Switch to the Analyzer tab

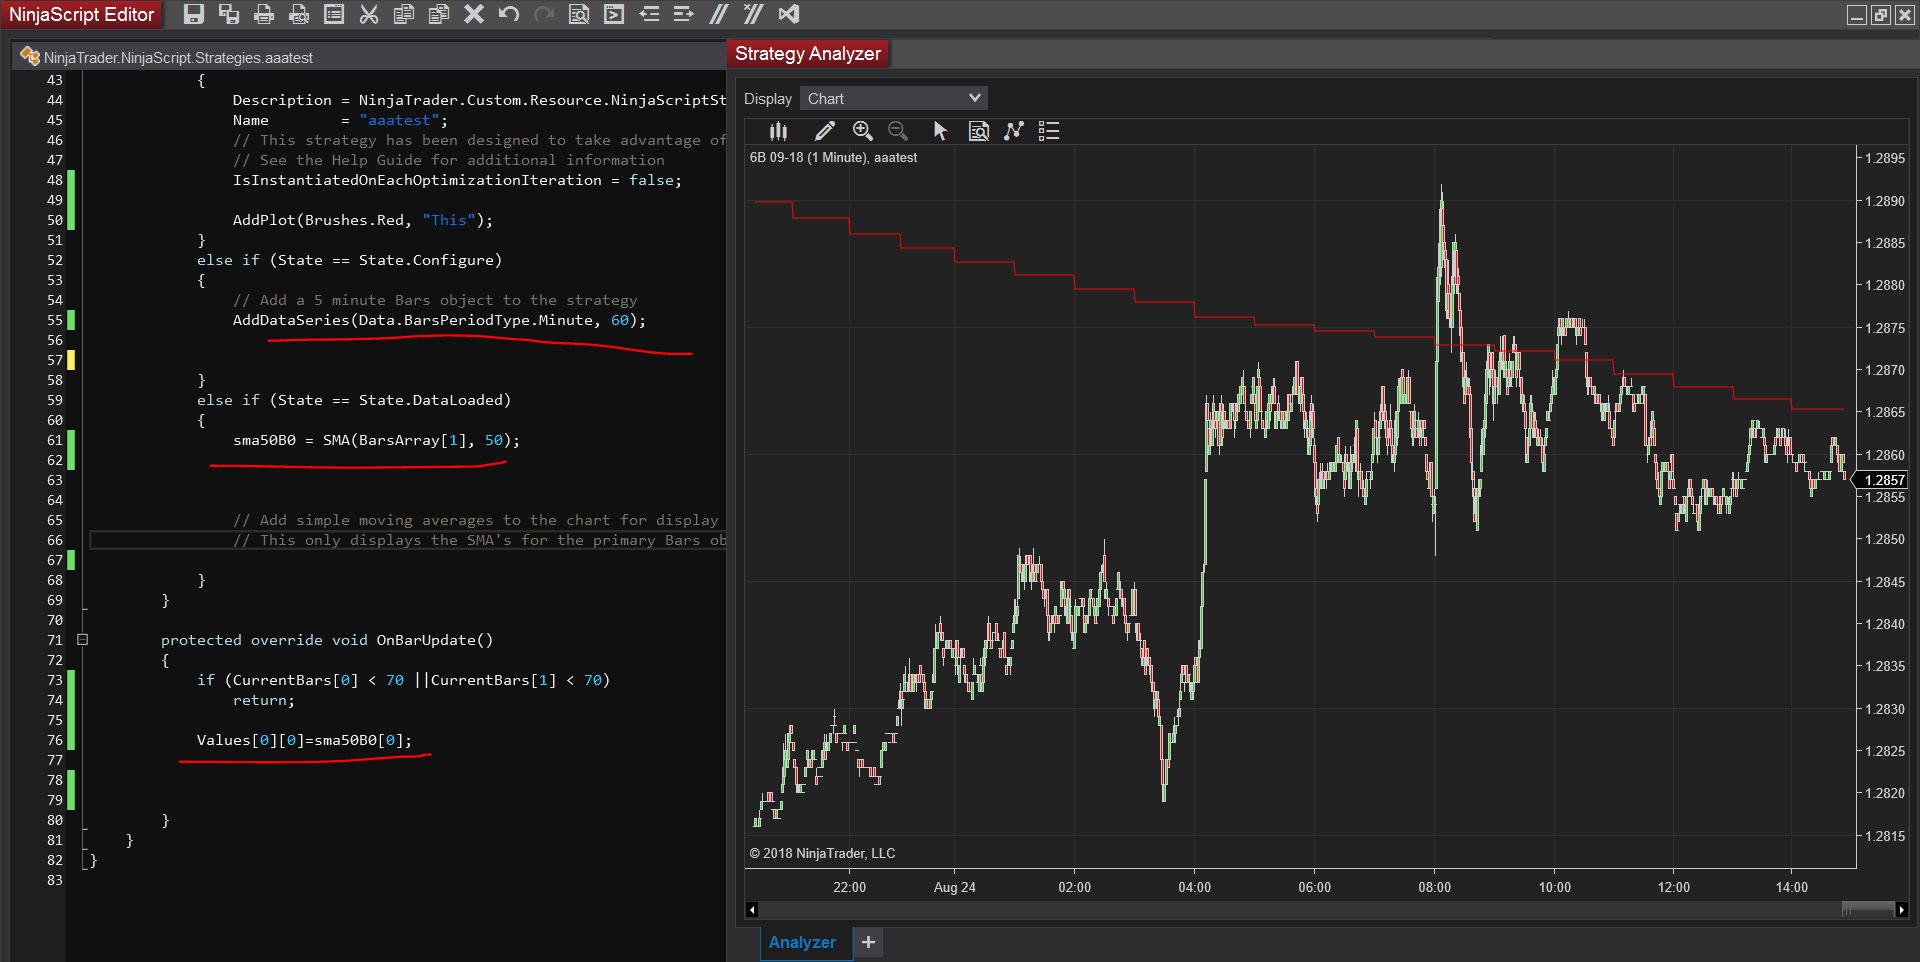tap(802, 942)
